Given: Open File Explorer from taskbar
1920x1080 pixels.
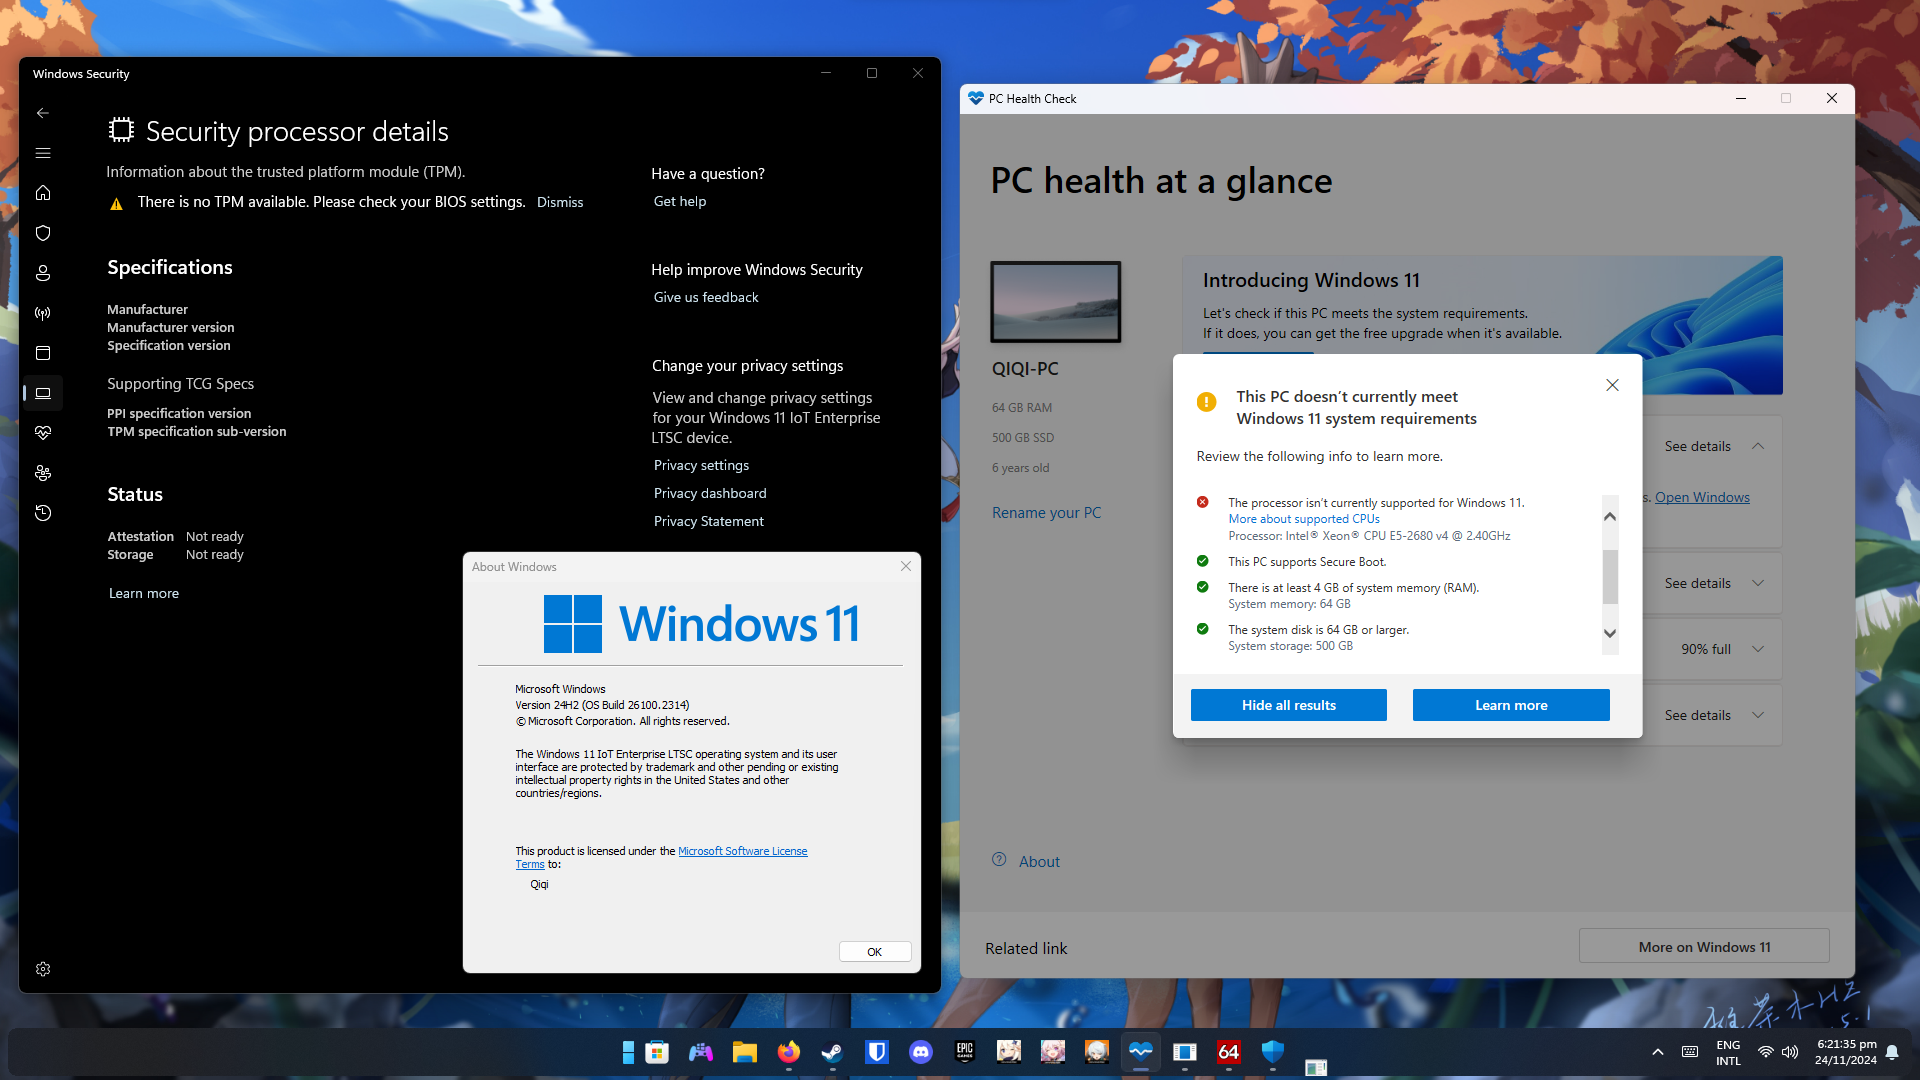Looking at the screenshot, I should (745, 1052).
